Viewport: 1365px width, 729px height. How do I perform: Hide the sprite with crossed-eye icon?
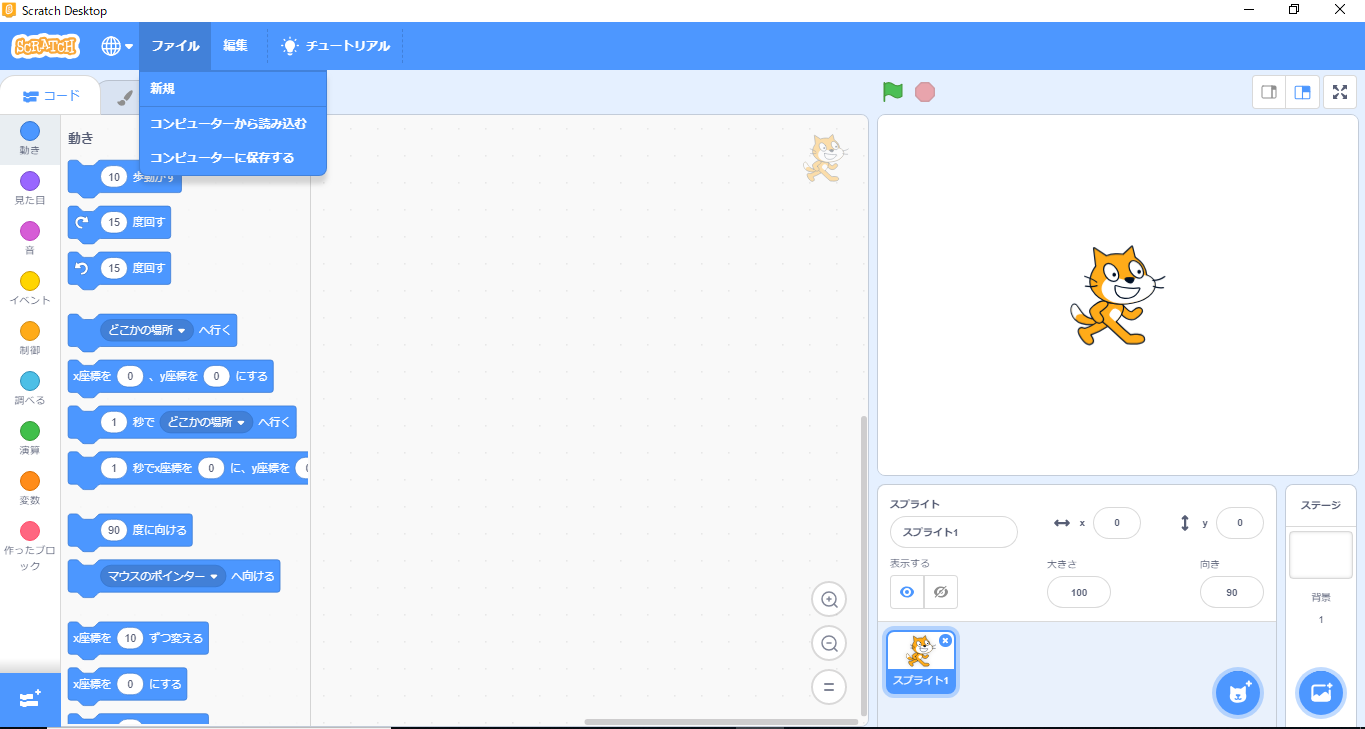click(940, 592)
